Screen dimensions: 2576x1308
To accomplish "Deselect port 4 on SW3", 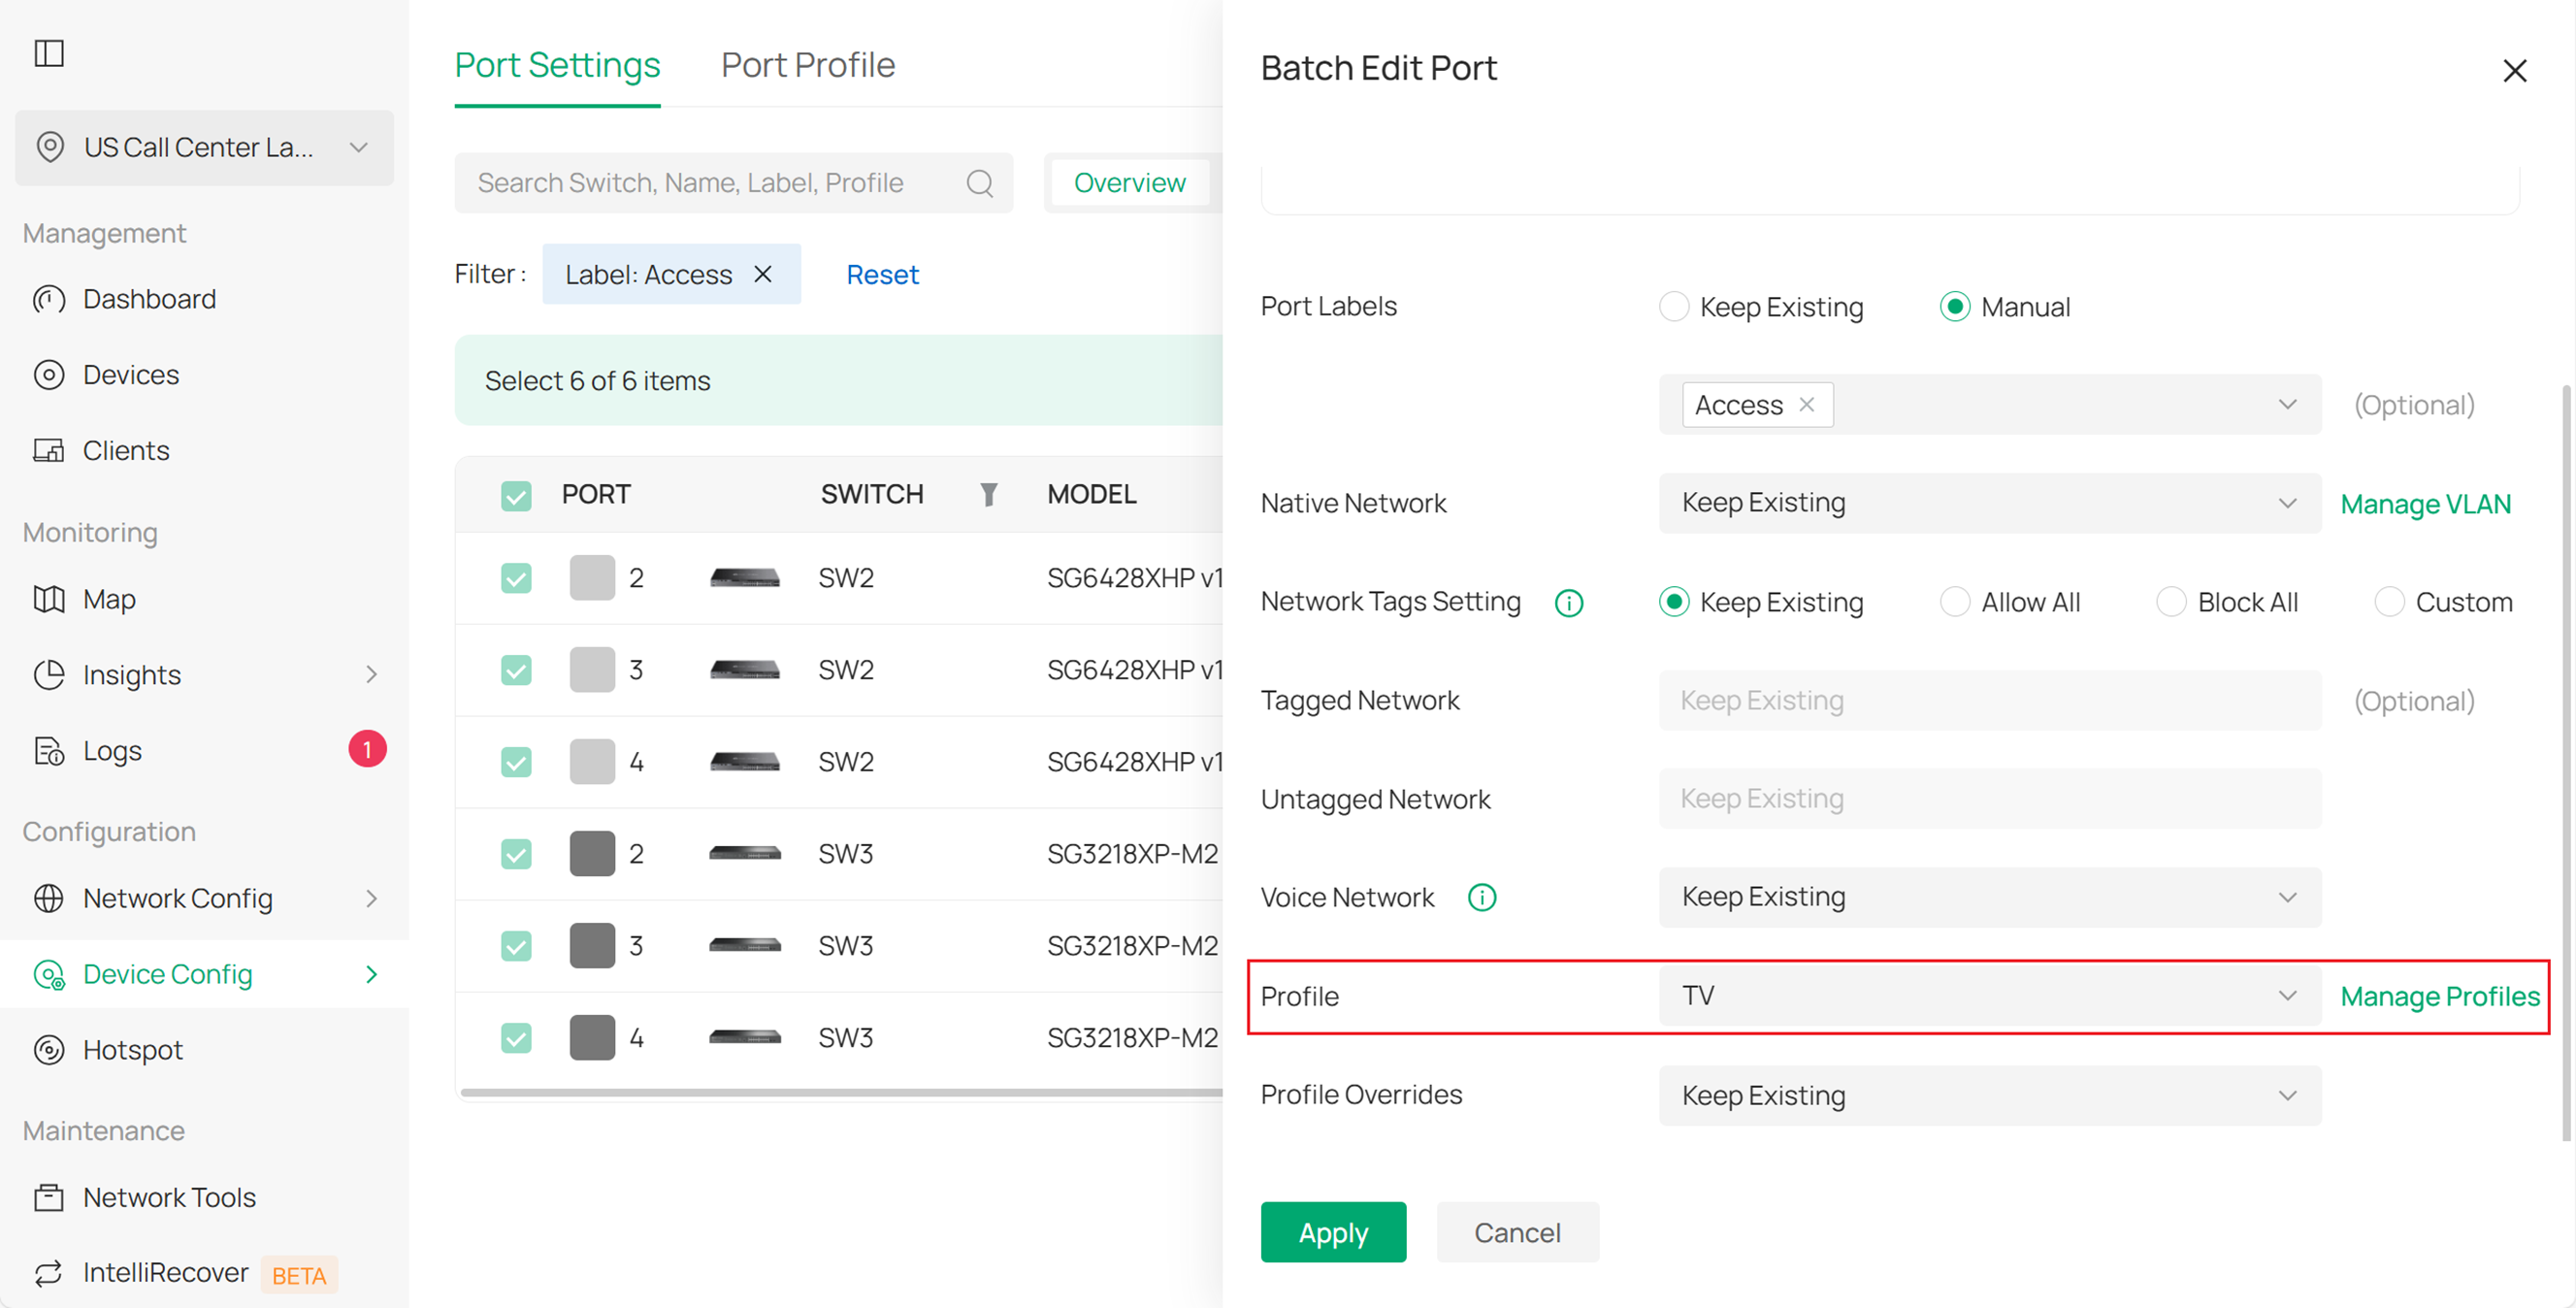I will (516, 1038).
